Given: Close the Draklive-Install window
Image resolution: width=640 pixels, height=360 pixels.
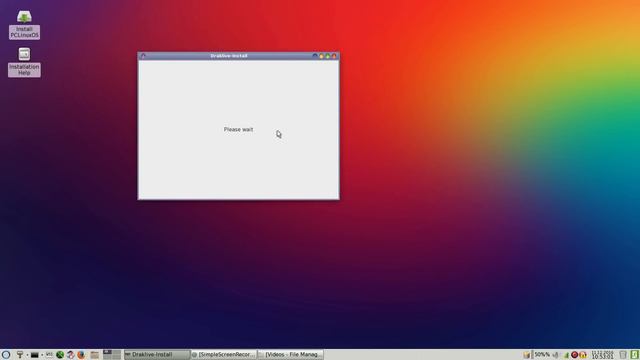Looking at the screenshot, I should pos(334,56).
